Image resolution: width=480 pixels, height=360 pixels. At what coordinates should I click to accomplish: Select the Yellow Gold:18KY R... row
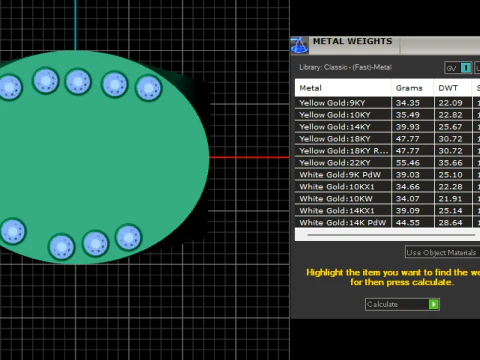[x=387, y=151]
